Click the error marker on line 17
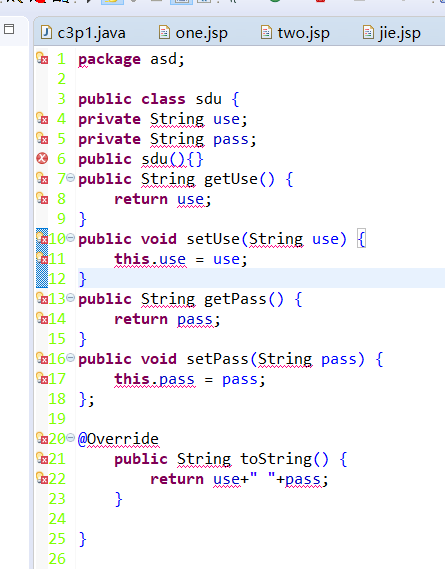The height and width of the screenshot is (569, 445). click(42, 378)
